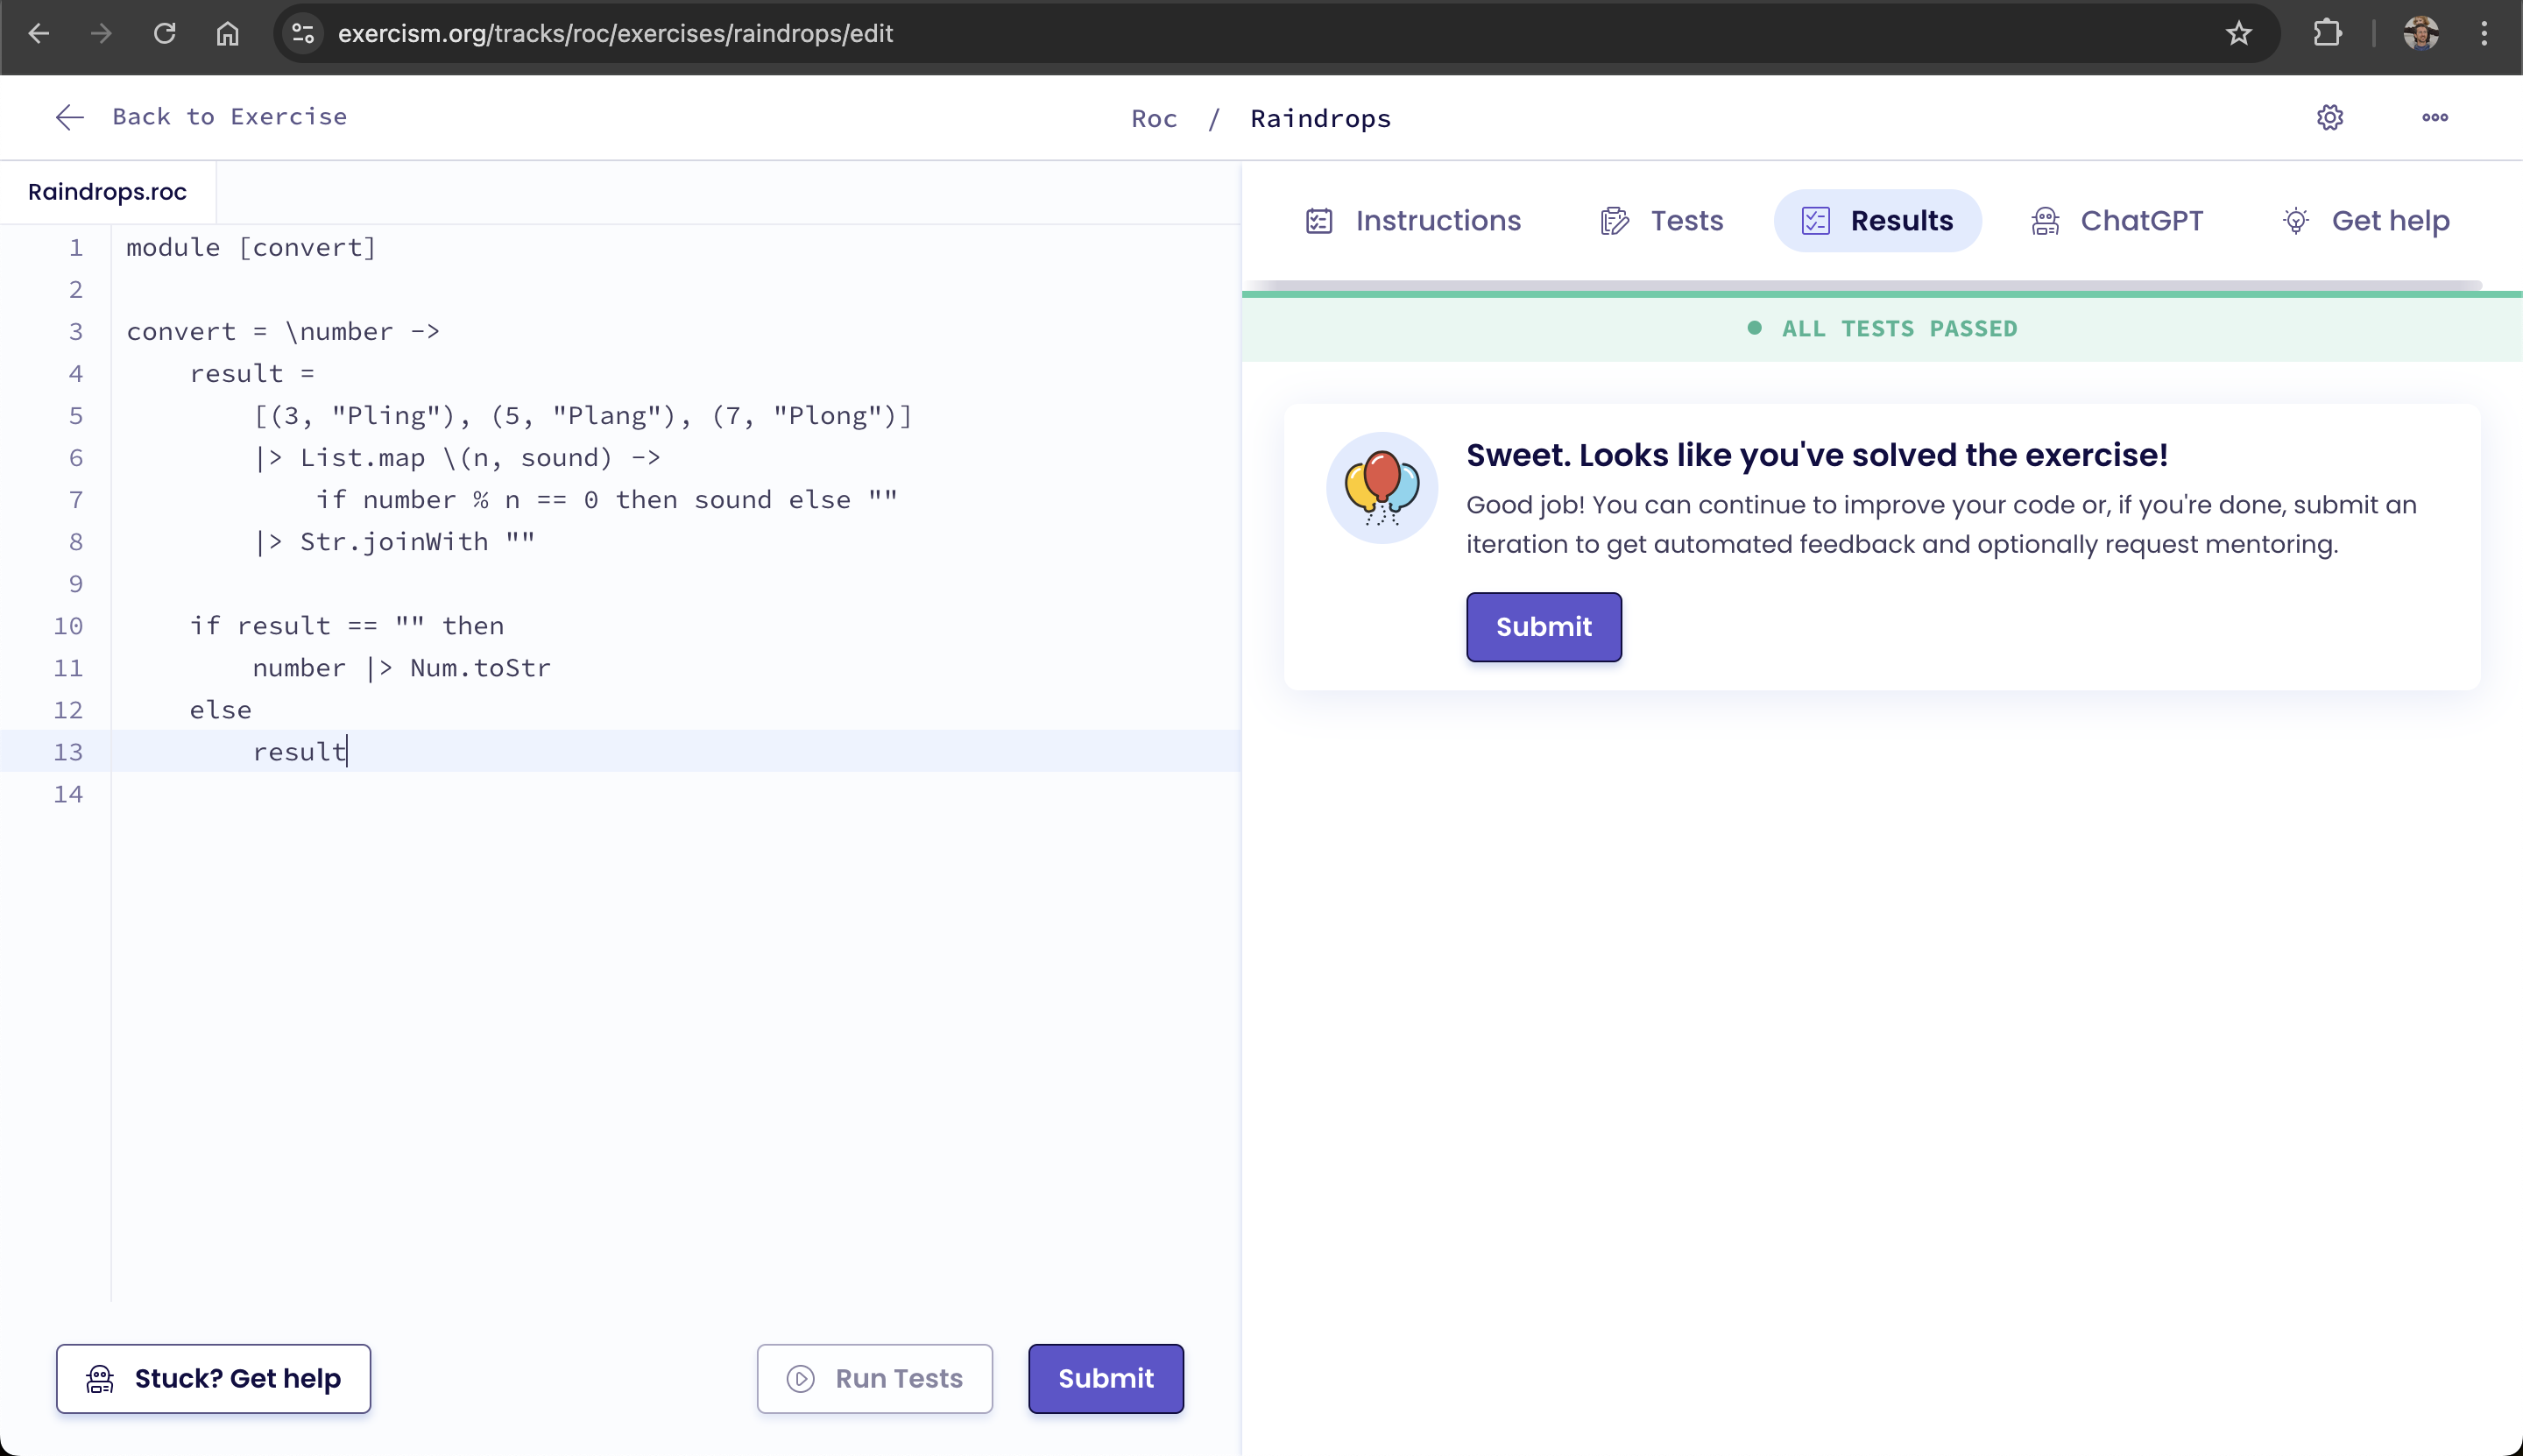
Task: Click the Tests tab icon
Action: coord(1614,221)
